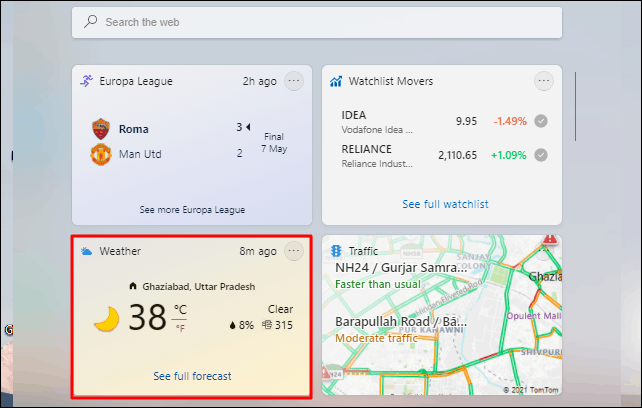
Task: Click the wind air quality icon
Action: (x=267, y=325)
